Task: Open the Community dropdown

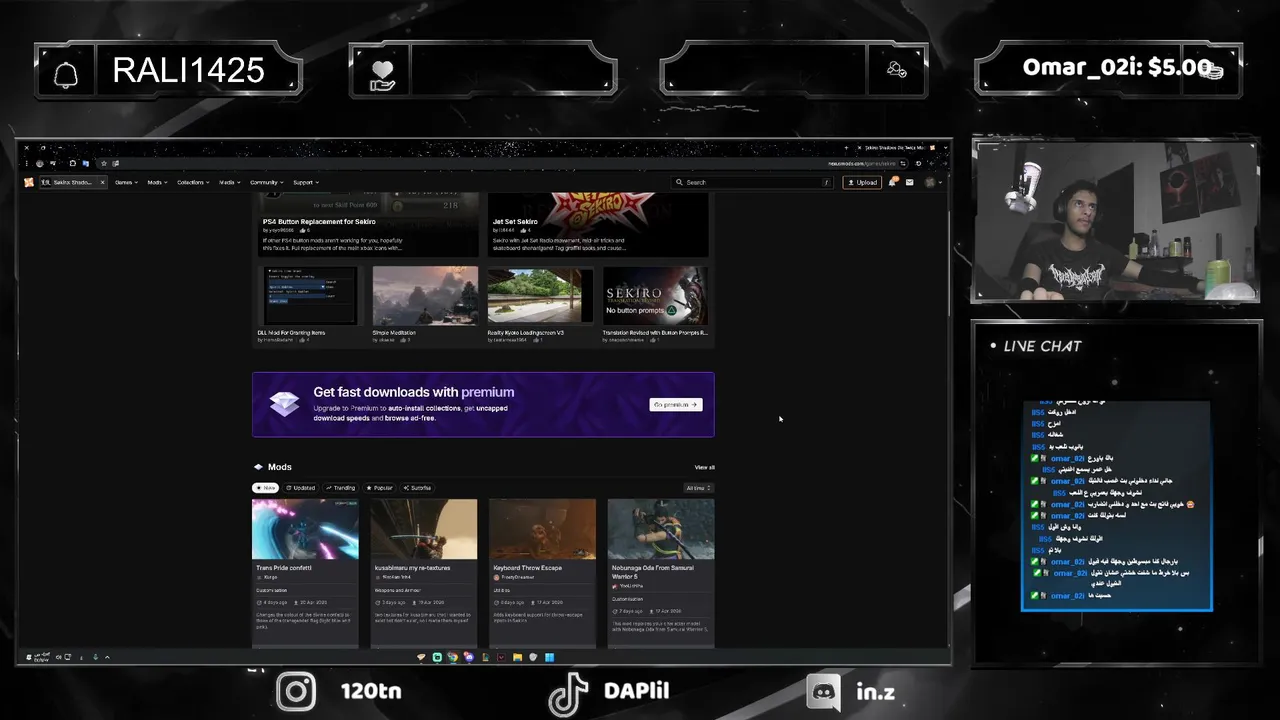Action: [266, 182]
